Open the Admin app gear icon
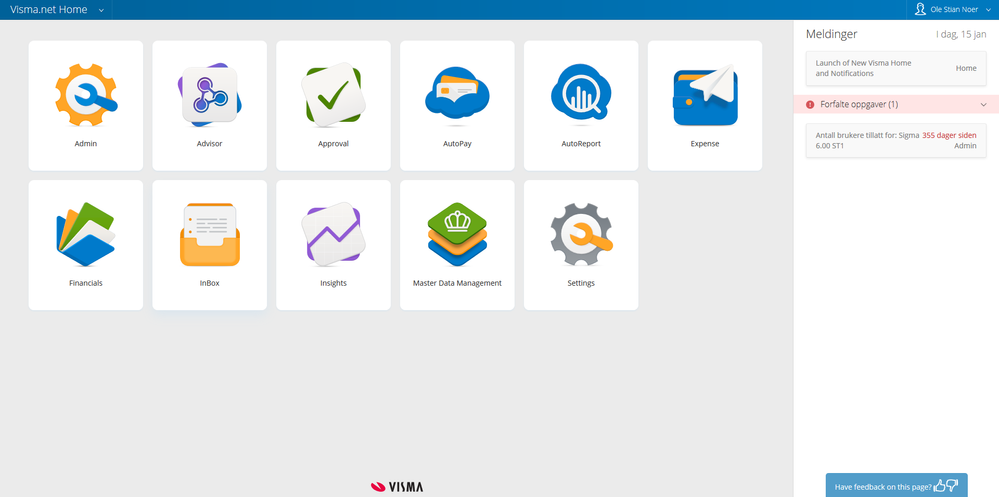Viewport: 999px width, 497px height. tap(85, 94)
